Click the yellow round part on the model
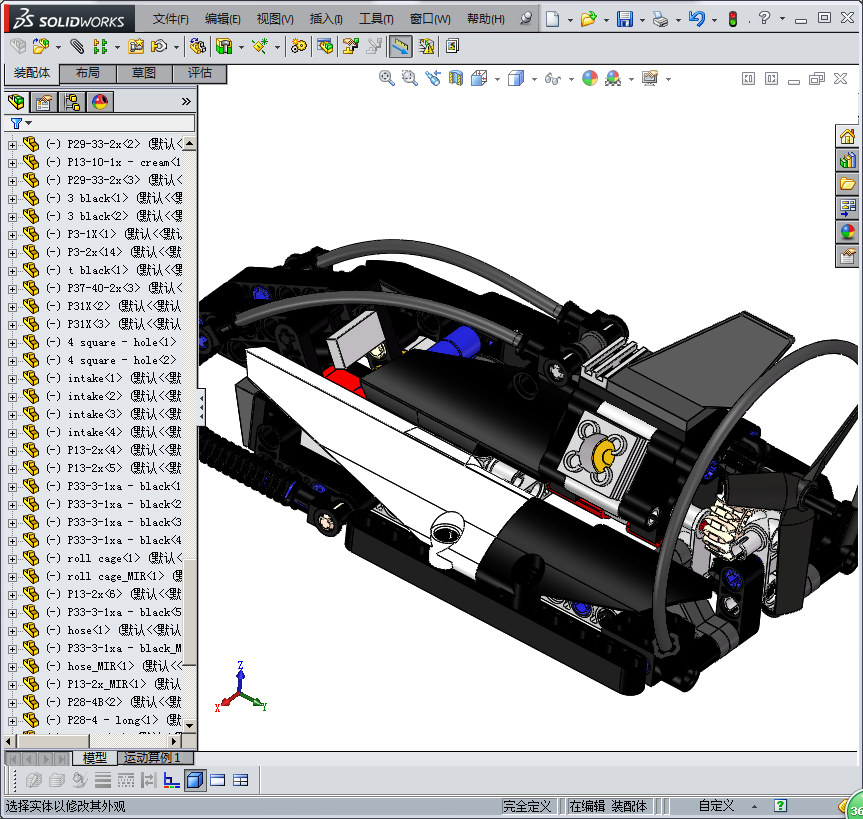The height and width of the screenshot is (819, 863). 604,455
